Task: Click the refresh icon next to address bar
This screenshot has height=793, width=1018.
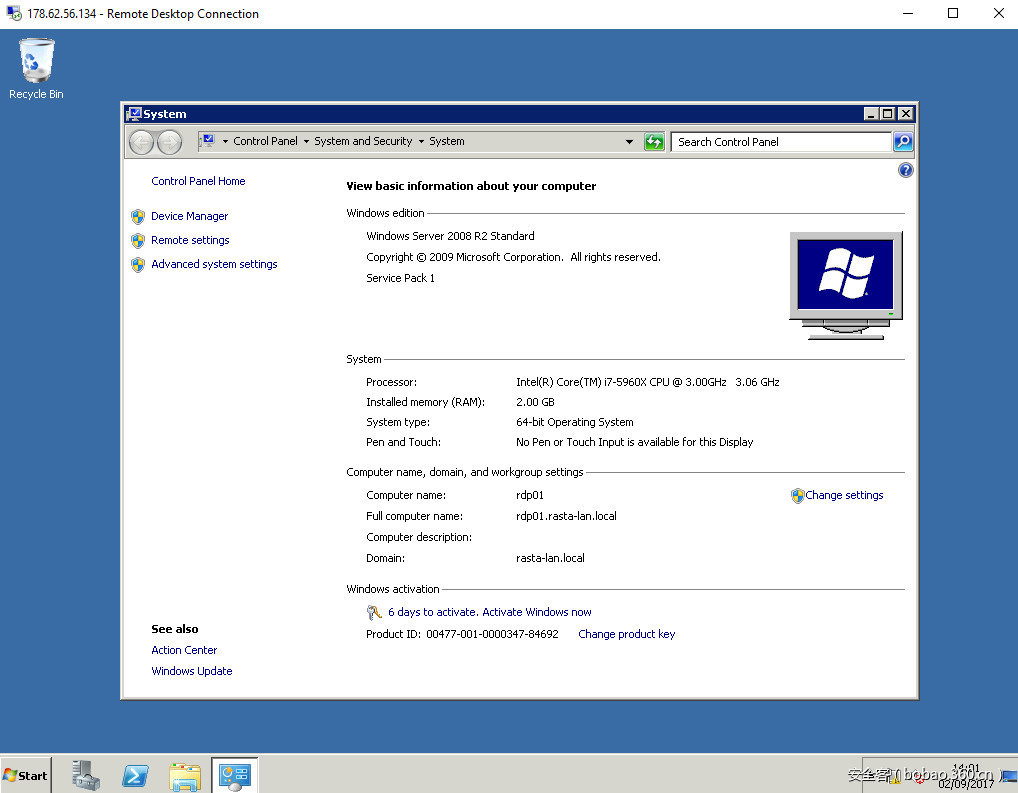Action: 654,142
